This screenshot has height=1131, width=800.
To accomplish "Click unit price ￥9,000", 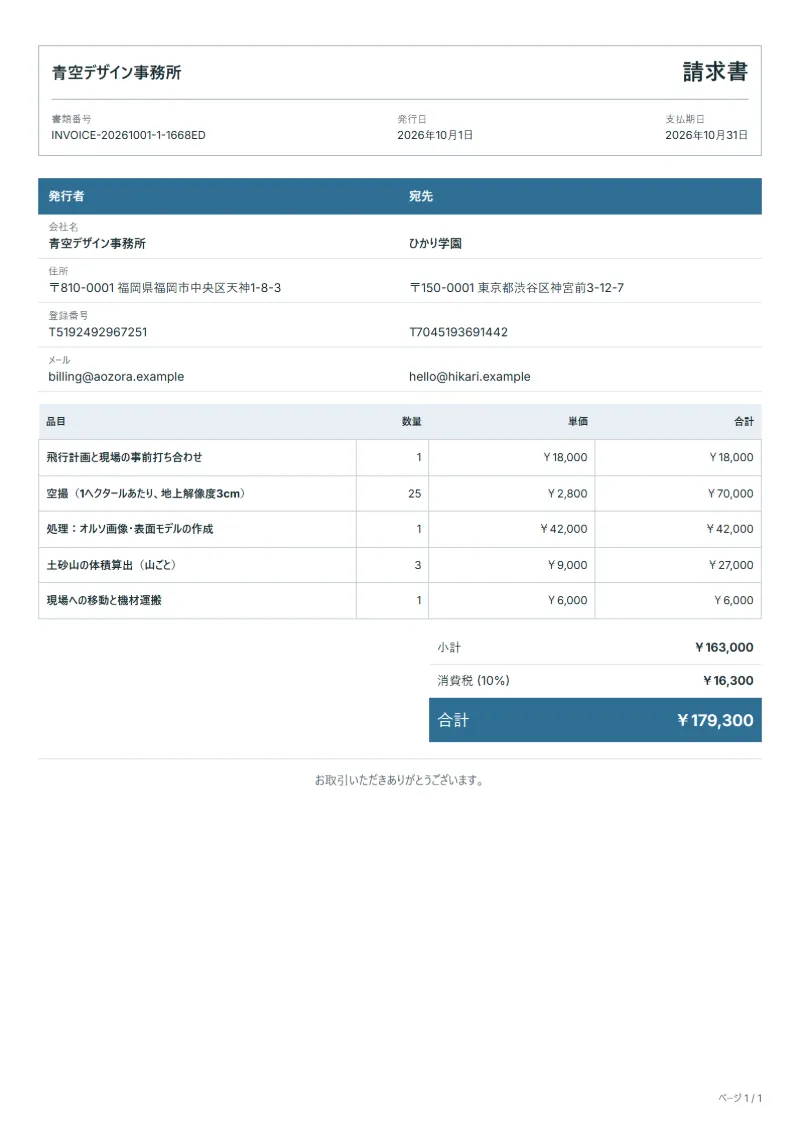I will point(567,565).
